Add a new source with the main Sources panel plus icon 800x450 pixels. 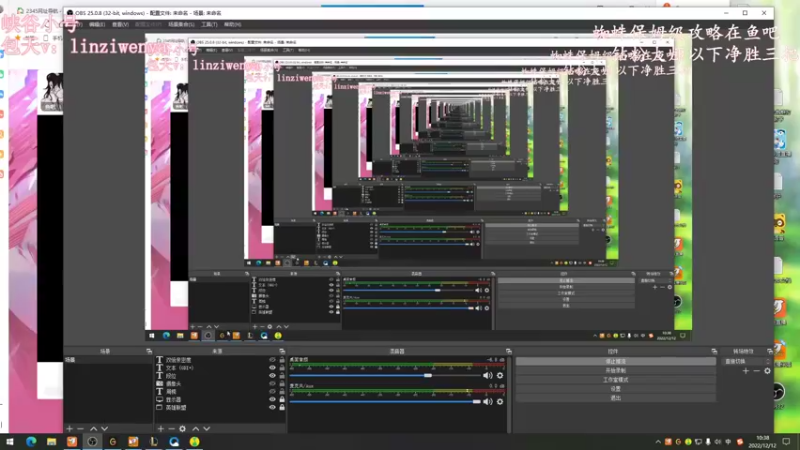[160, 429]
